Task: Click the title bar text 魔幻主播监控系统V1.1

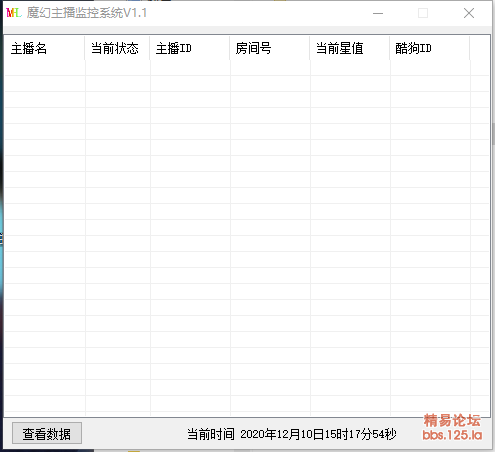Action: point(87,13)
